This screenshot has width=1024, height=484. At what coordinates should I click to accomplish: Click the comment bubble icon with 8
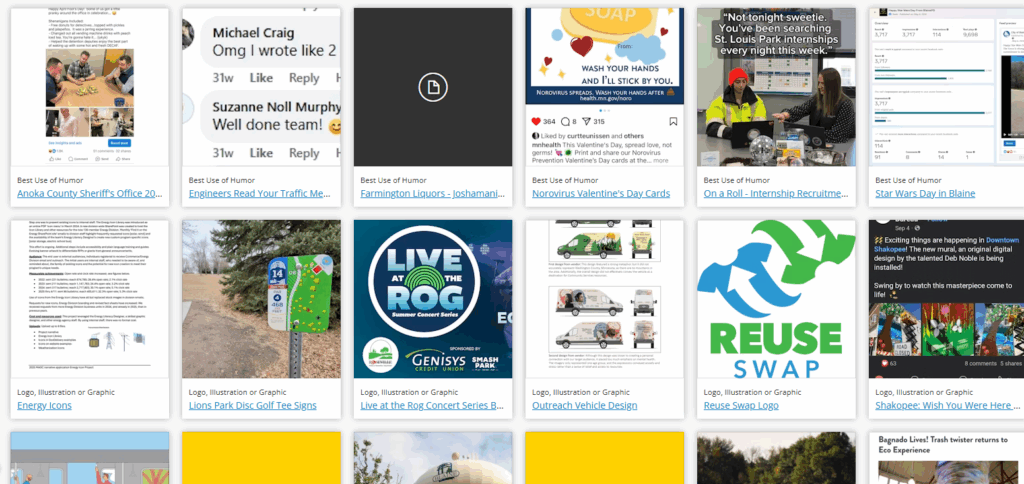(x=566, y=121)
